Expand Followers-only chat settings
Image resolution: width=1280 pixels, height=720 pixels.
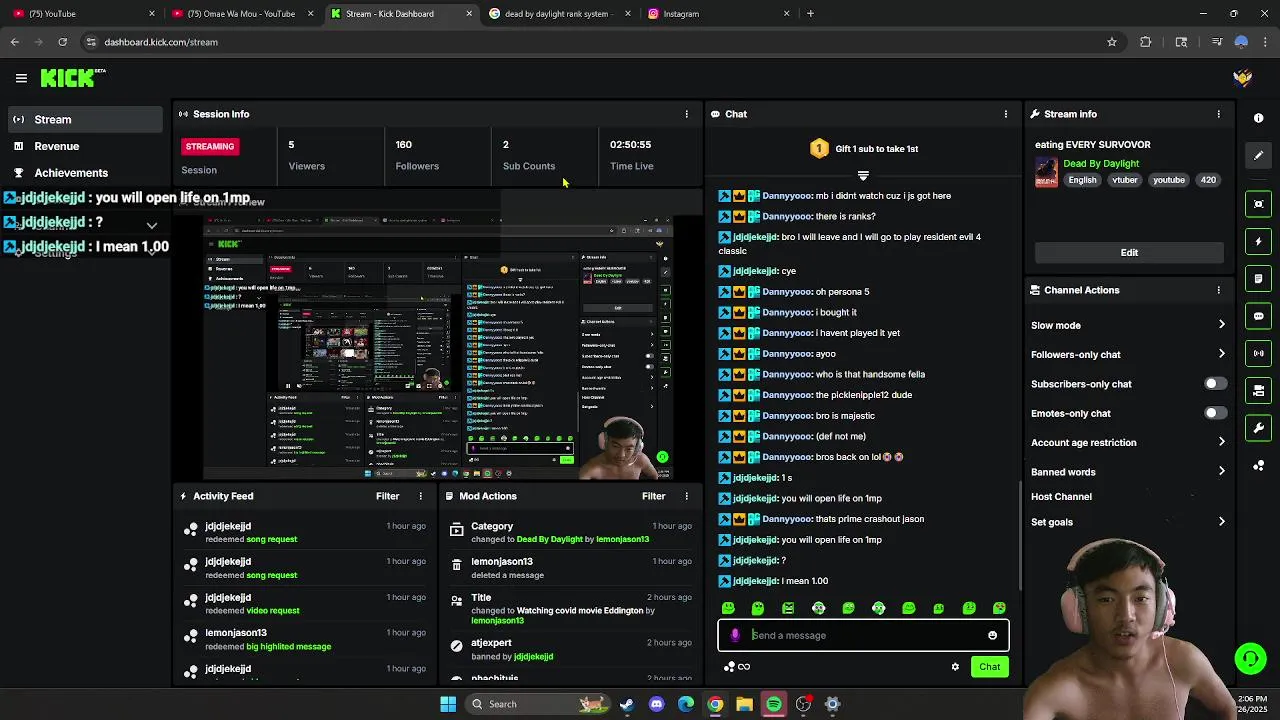1128,354
